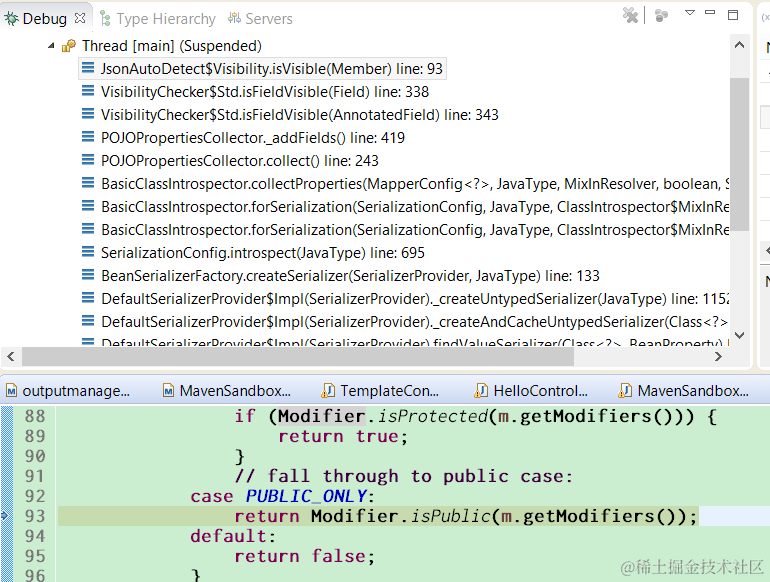This screenshot has height=582, width=770.
Task: Select POJOPropertiesCollector._addFields() line 419
Action: (252, 138)
